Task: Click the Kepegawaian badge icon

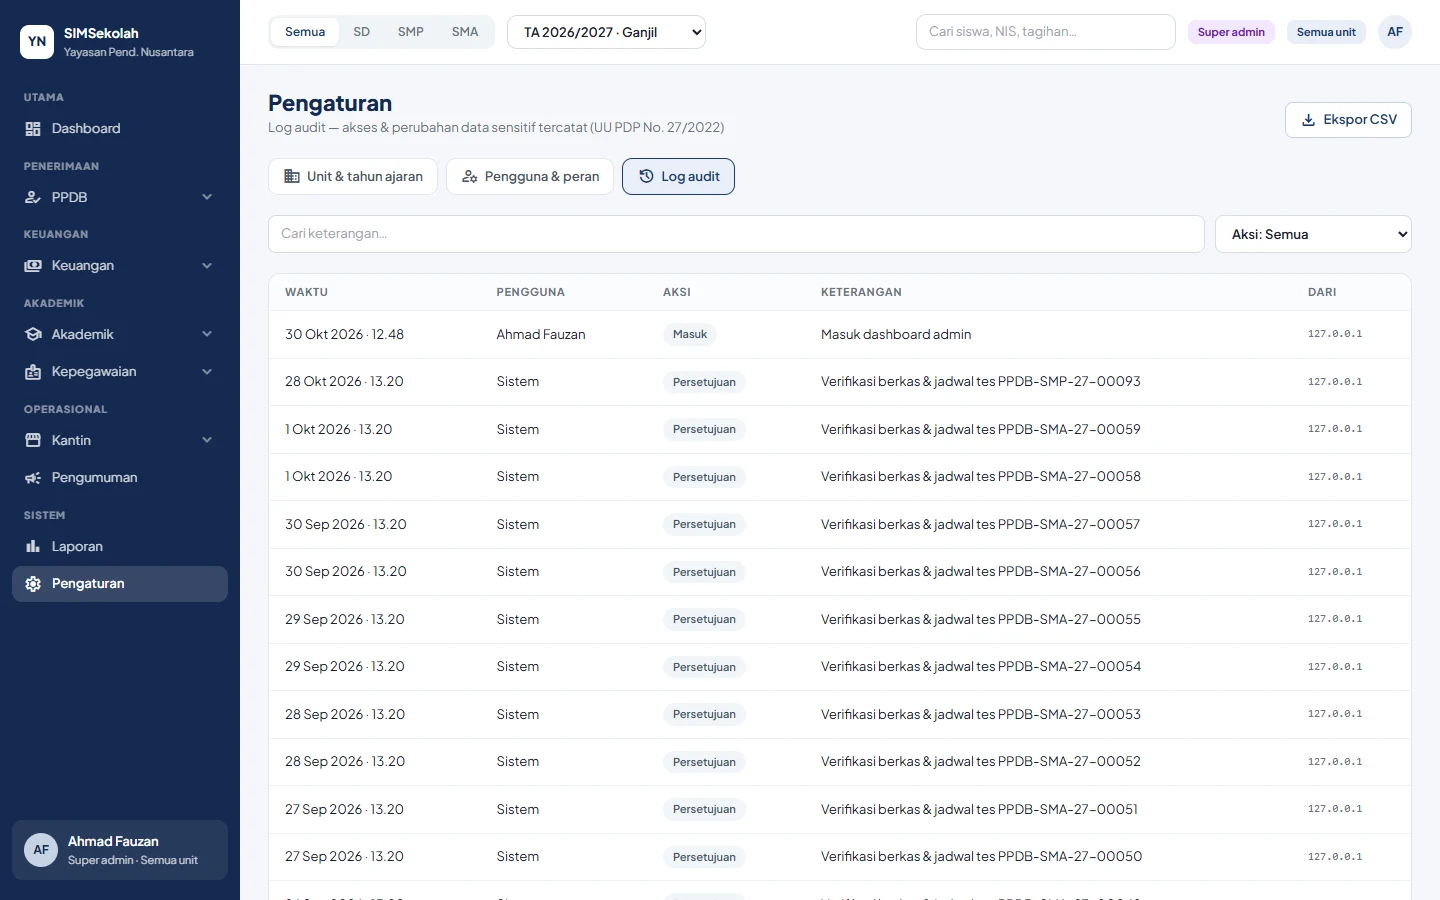Action: 33,372
